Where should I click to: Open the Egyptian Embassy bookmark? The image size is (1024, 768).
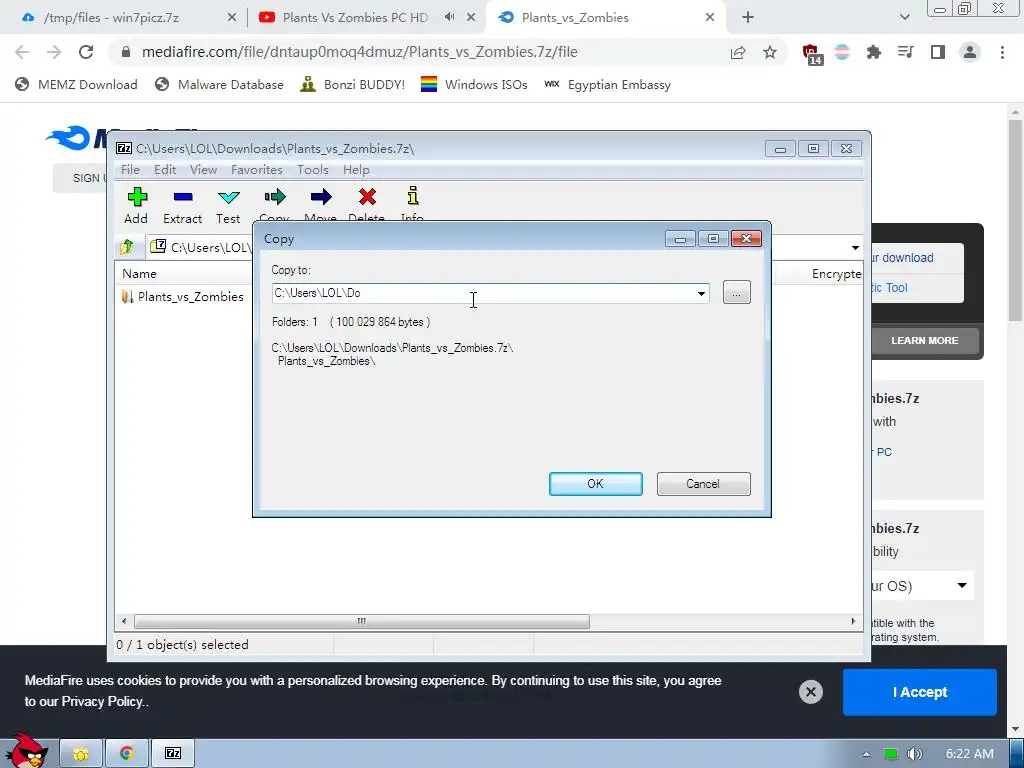607,84
